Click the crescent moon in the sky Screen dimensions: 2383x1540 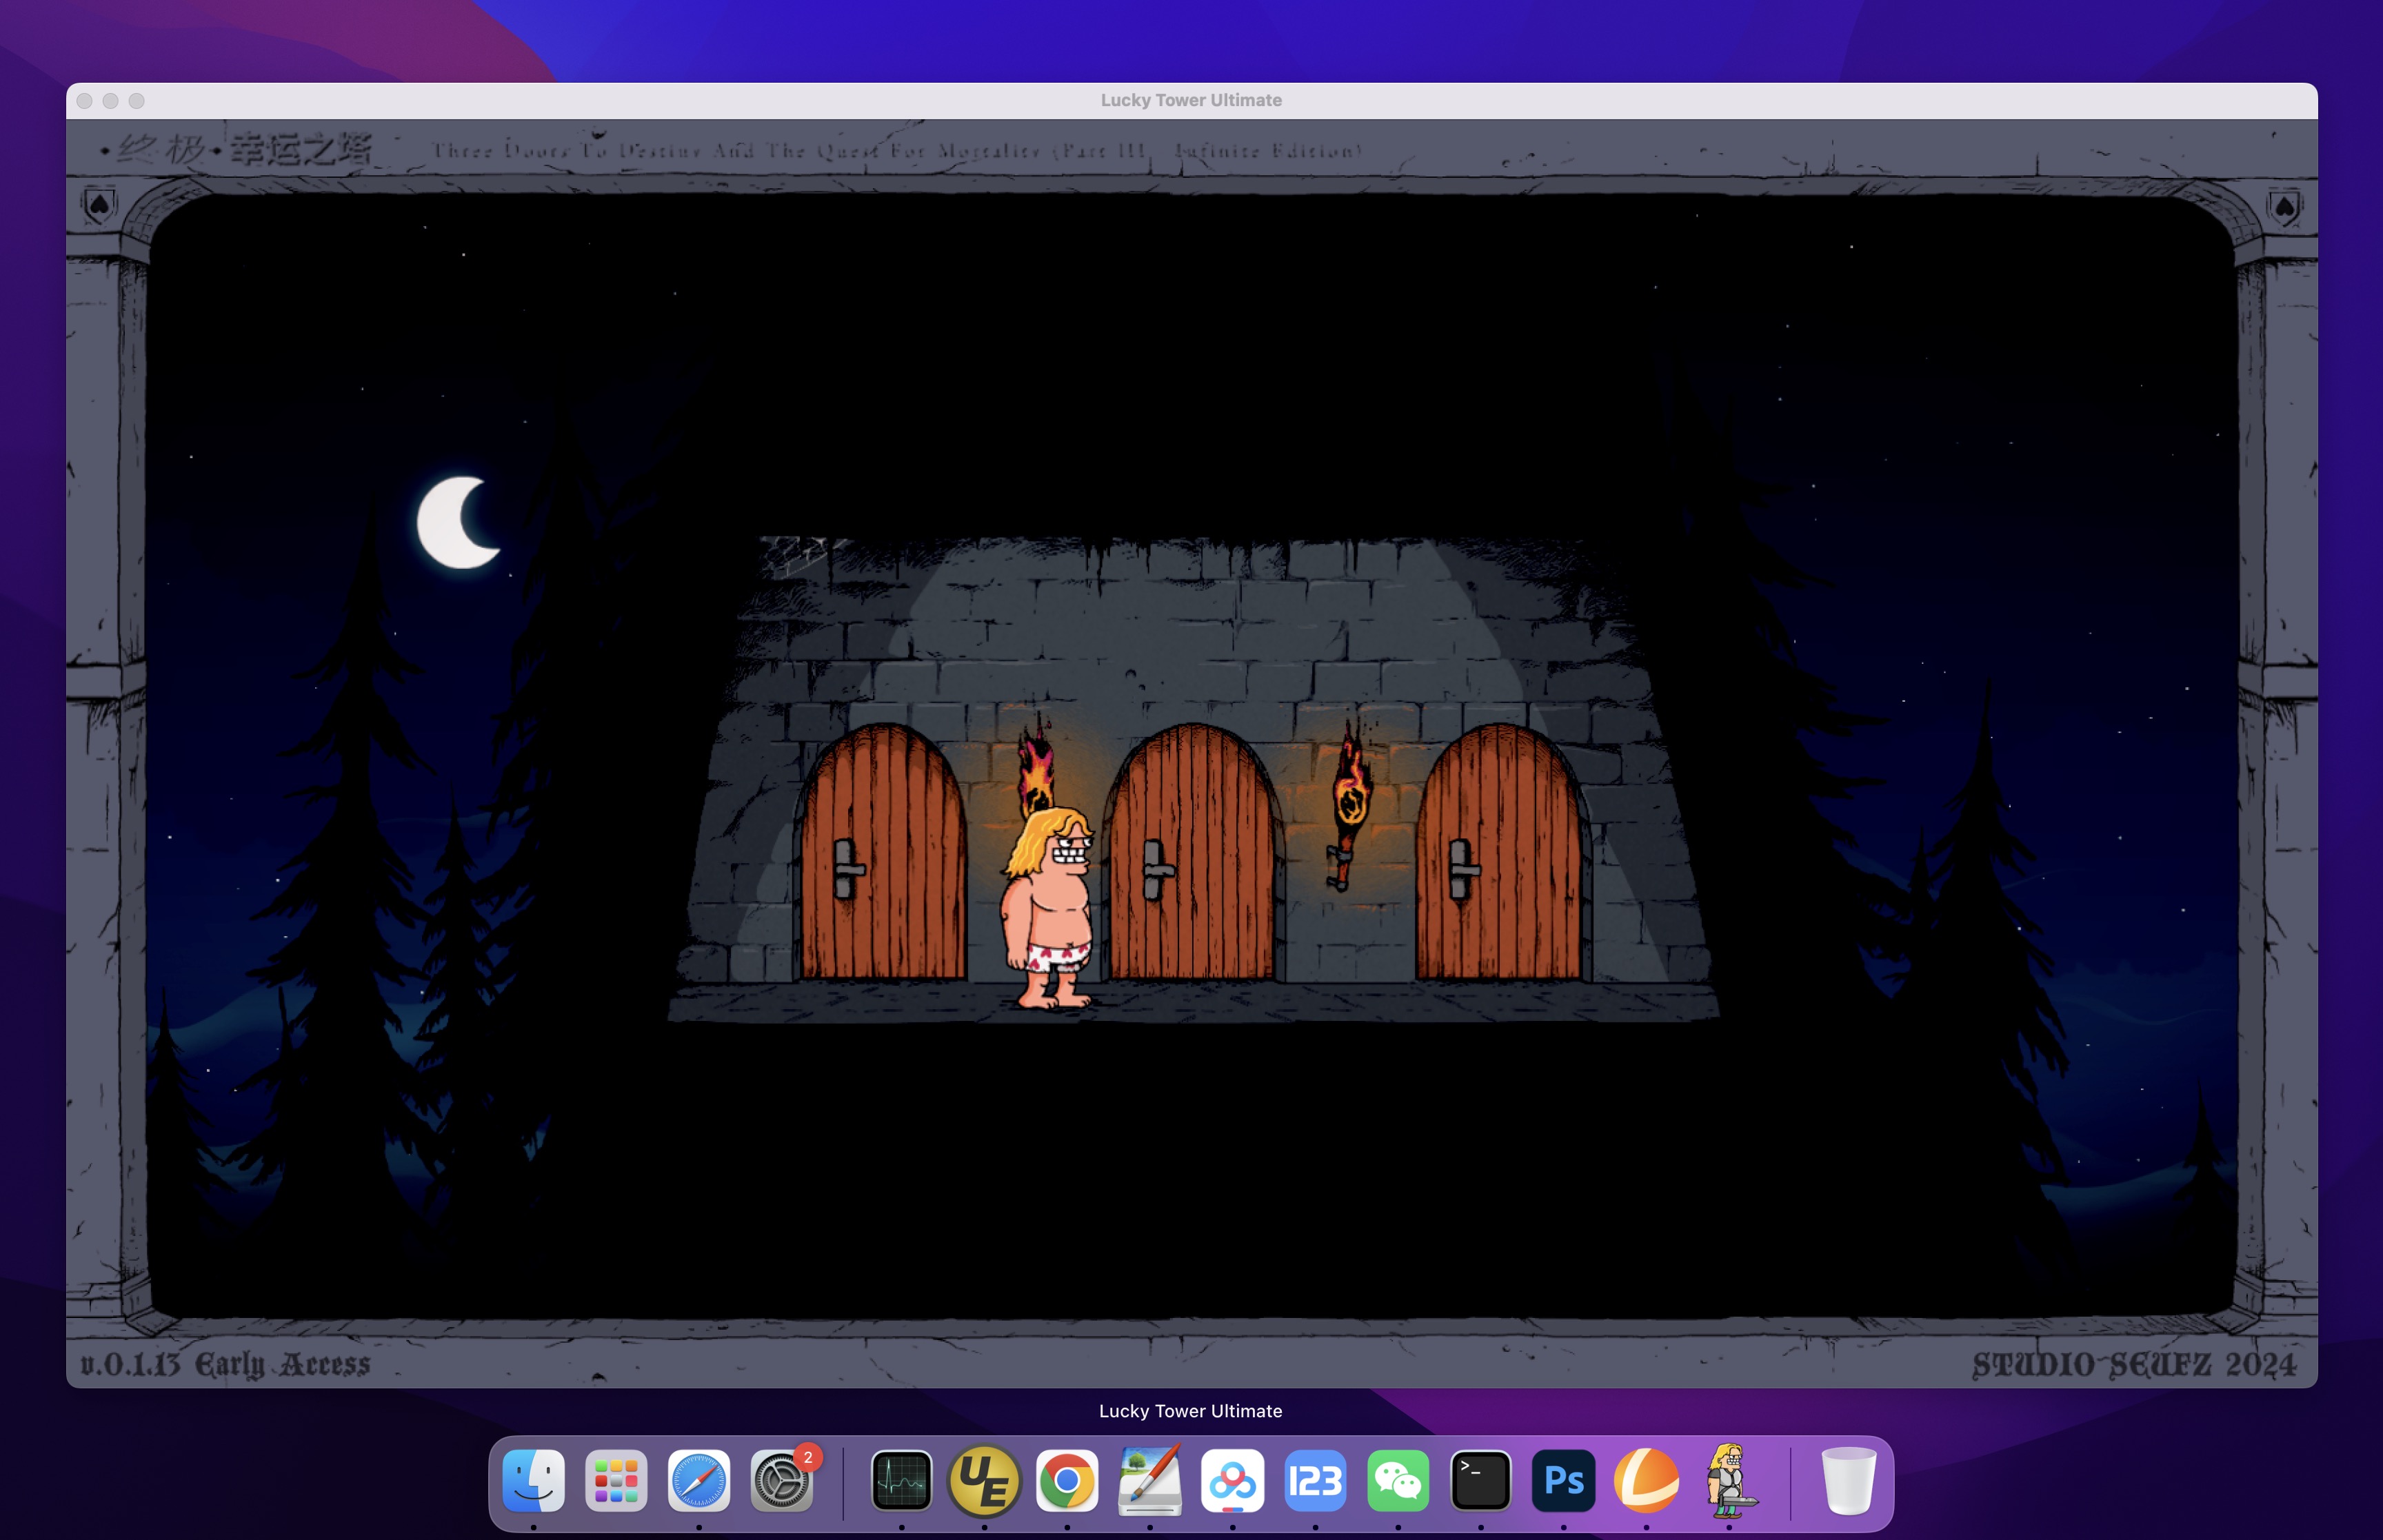tap(458, 523)
